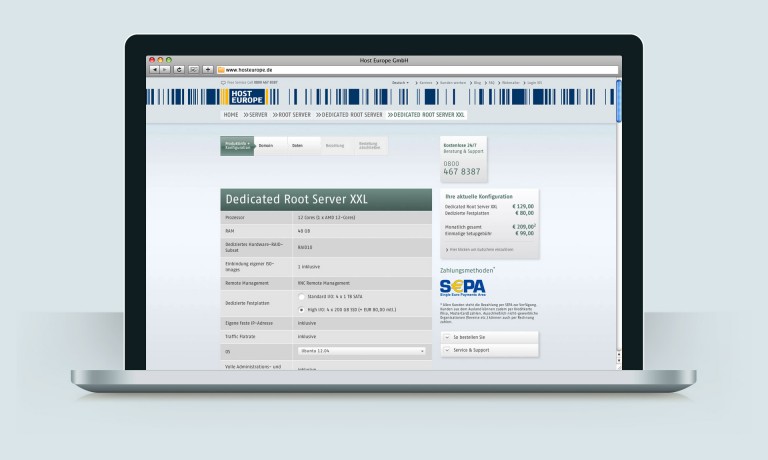The width and height of the screenshot is (768, 460).
Task: Click the 'Remote Management' row label
Action: (247, 283)
